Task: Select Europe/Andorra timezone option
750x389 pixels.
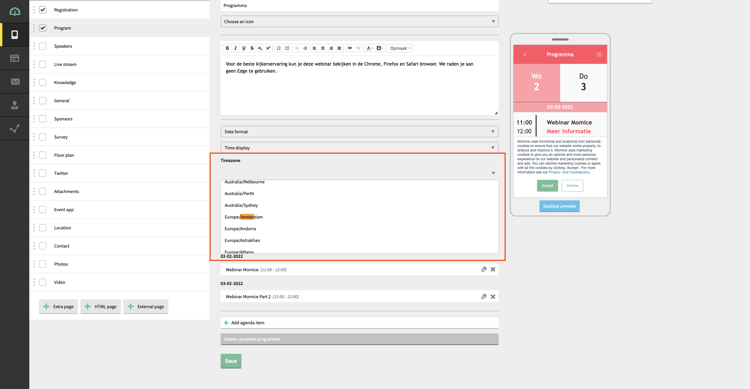Action: tap(359, 229)
